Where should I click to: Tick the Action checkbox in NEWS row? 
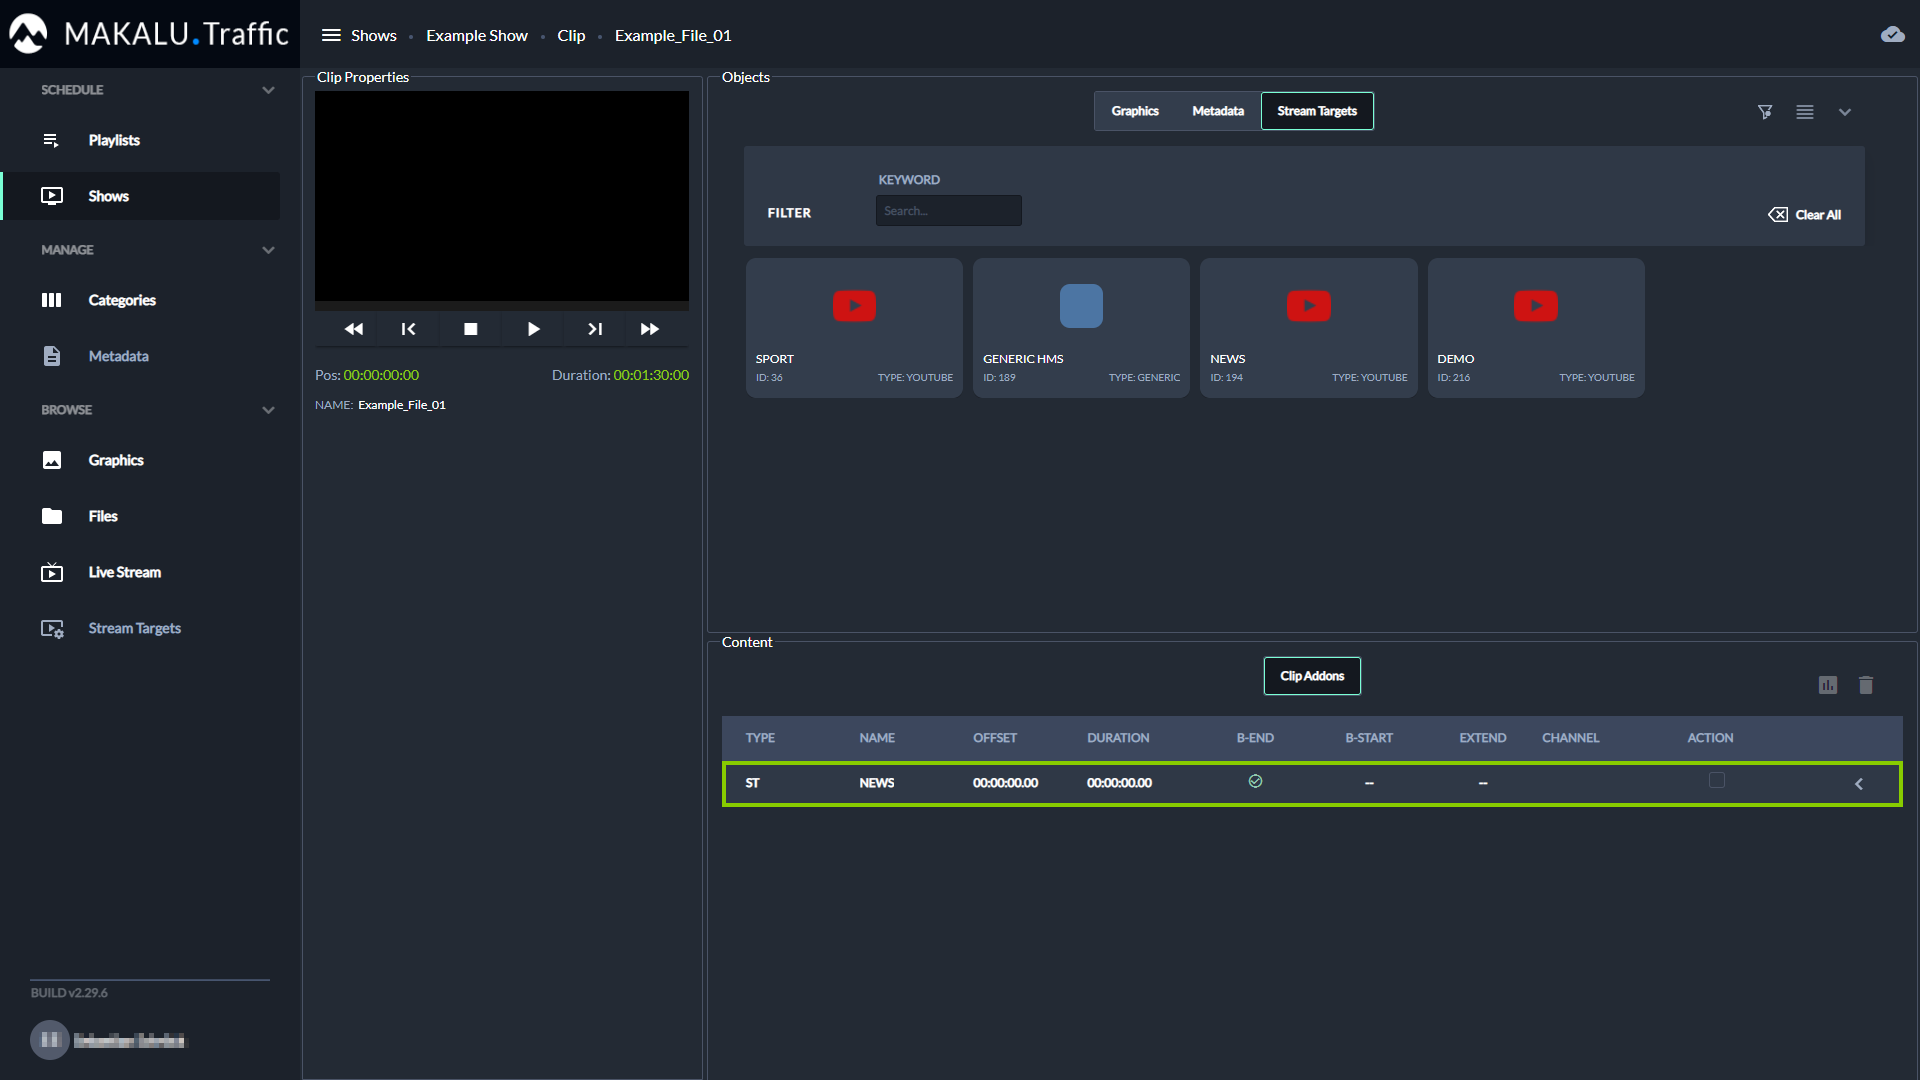[x=1717, y=780]
